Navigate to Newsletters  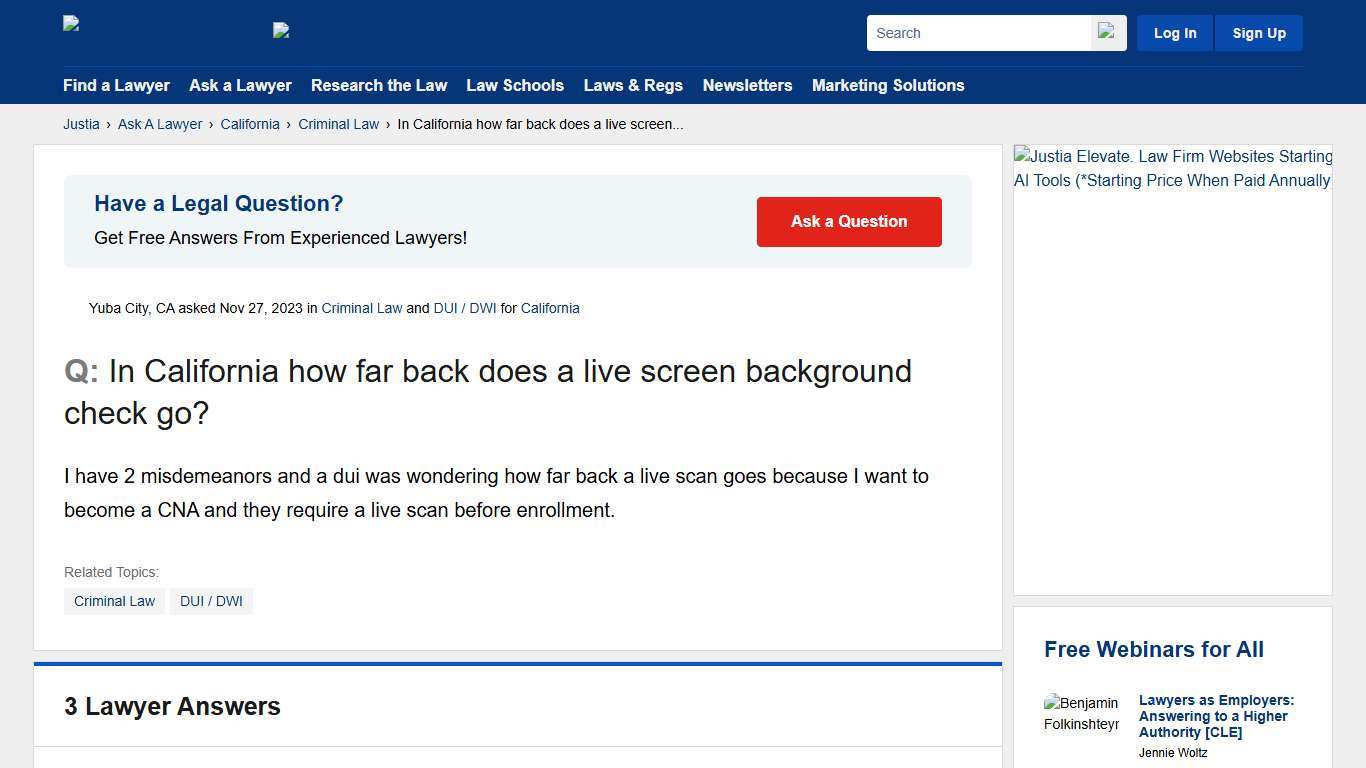click(x=747, y=86)
